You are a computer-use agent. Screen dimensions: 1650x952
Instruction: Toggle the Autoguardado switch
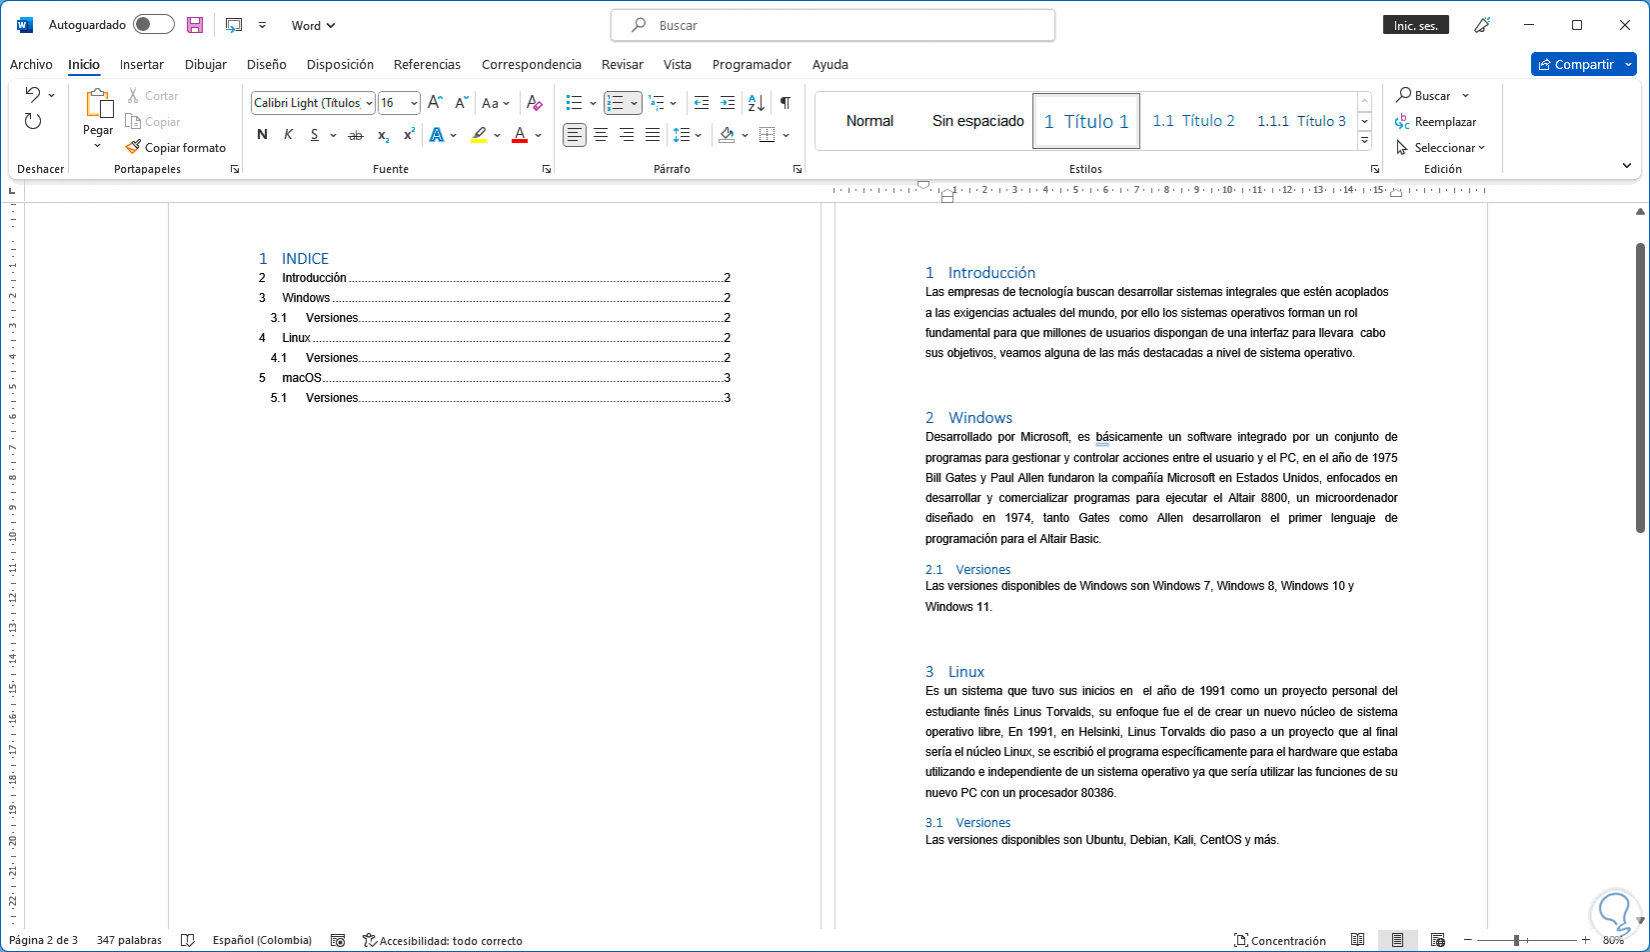[153, 25]
